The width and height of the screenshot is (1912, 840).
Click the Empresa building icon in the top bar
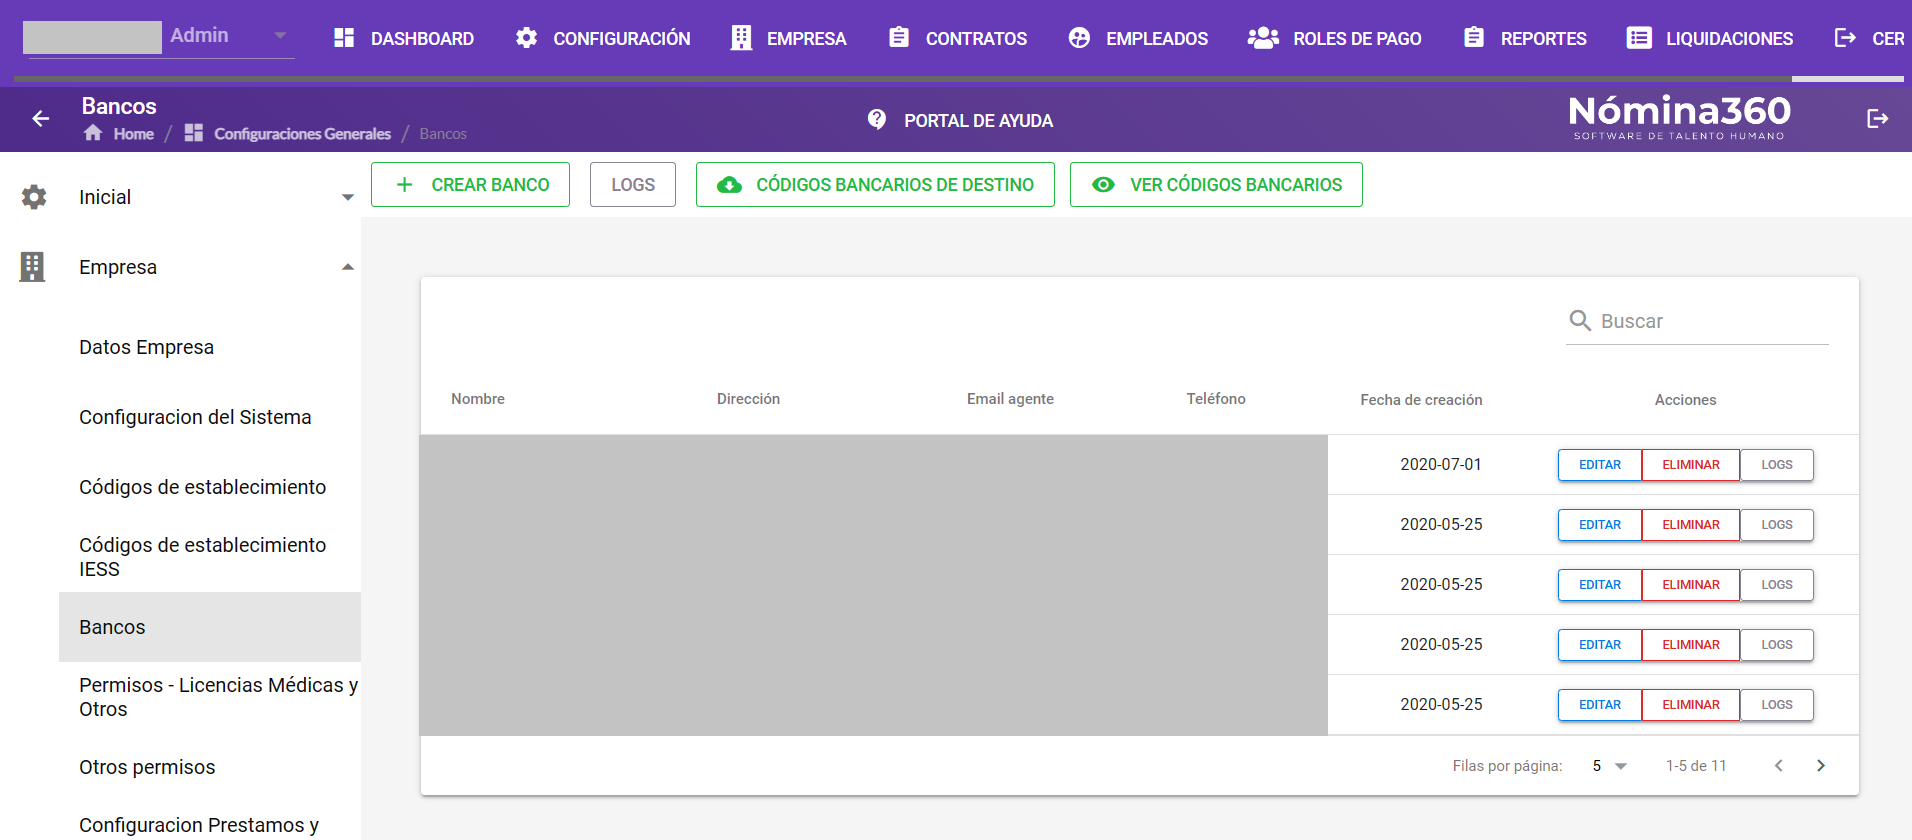click(741, 38)
